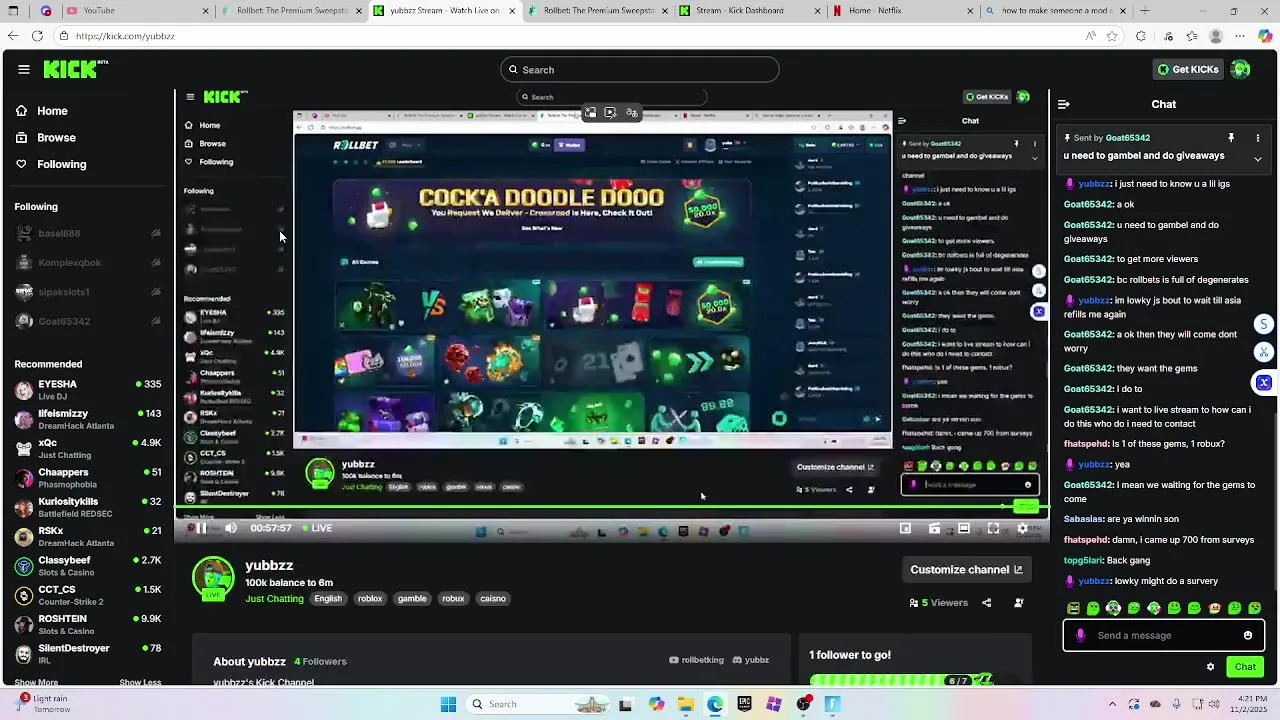Image resolution: width=1280 pixels, height=720 pixels.
Task: Open the Kick hamburger menu
Action: click(x=24, y=69)
